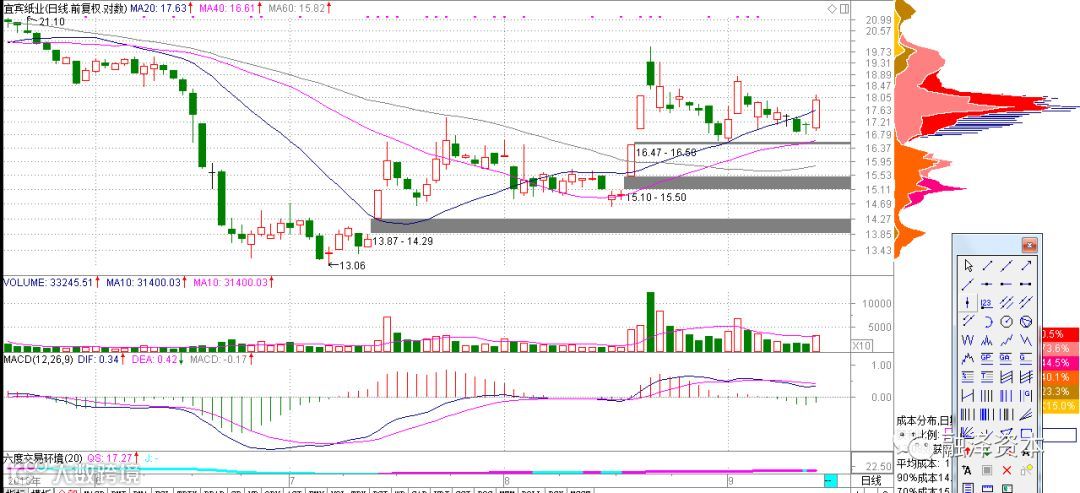This screenshot has width=1080, height=493.
Task: Click the cyan square button beside 日线
Action: pos(831,481)
